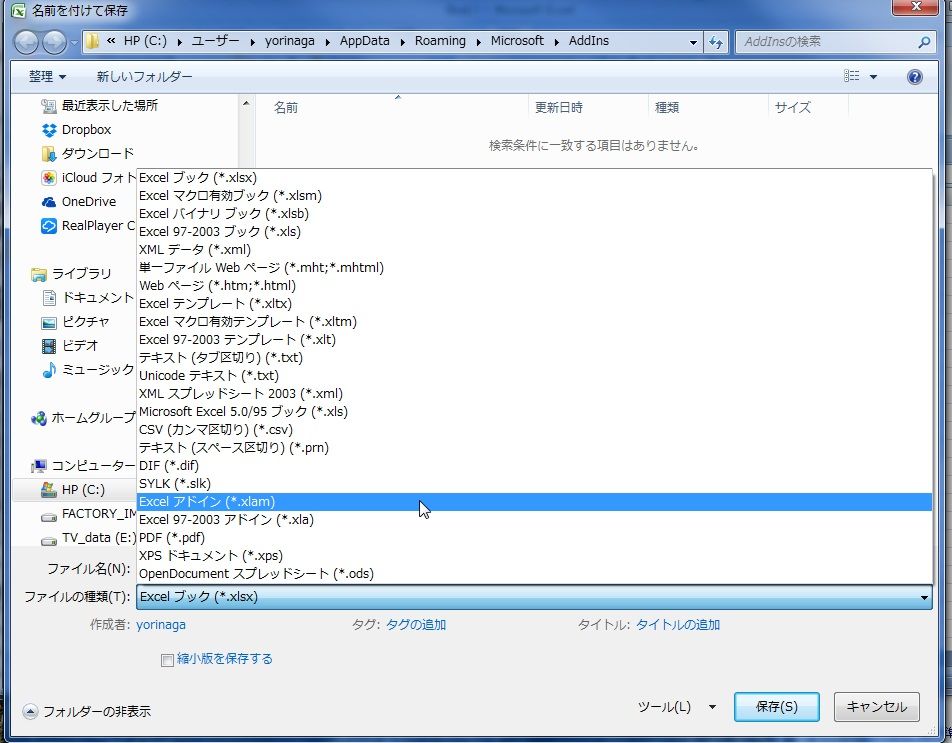Click author name yorinaga
The width and height of the screenshot is (952, 743).
pyautogui.click(x=161, y=625)
